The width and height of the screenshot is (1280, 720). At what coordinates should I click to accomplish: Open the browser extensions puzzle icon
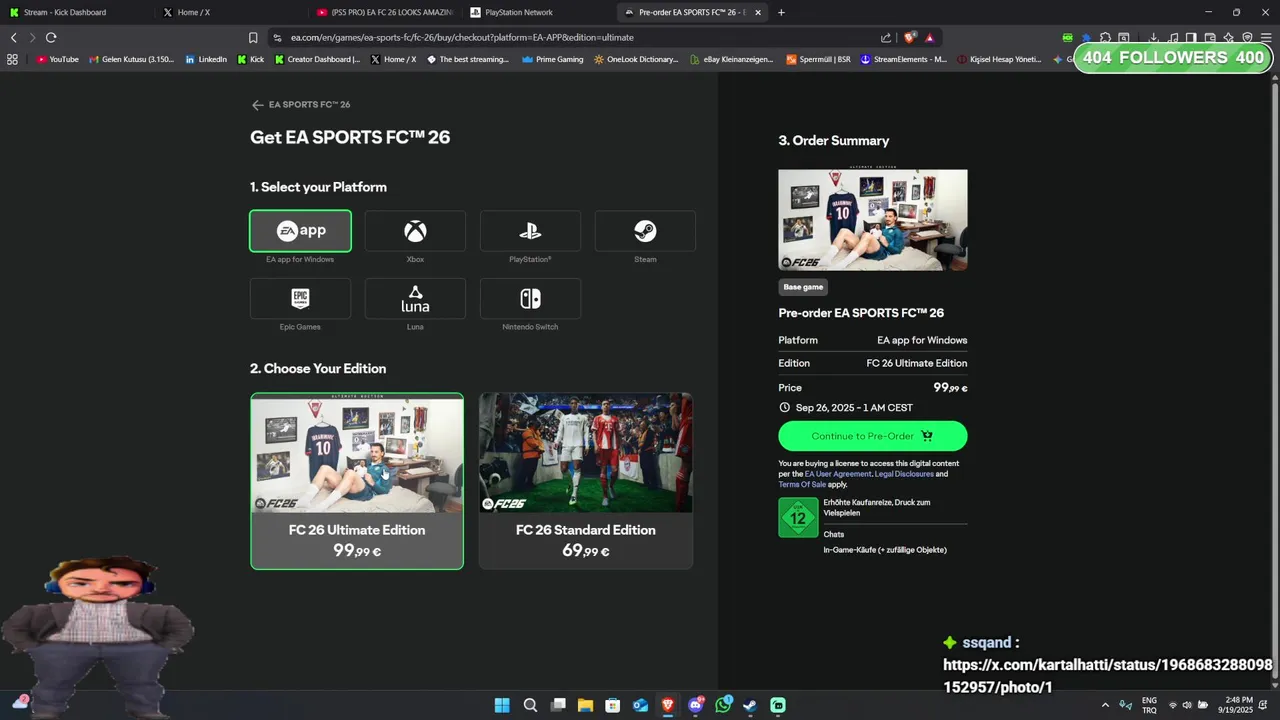click(1105, 38)
